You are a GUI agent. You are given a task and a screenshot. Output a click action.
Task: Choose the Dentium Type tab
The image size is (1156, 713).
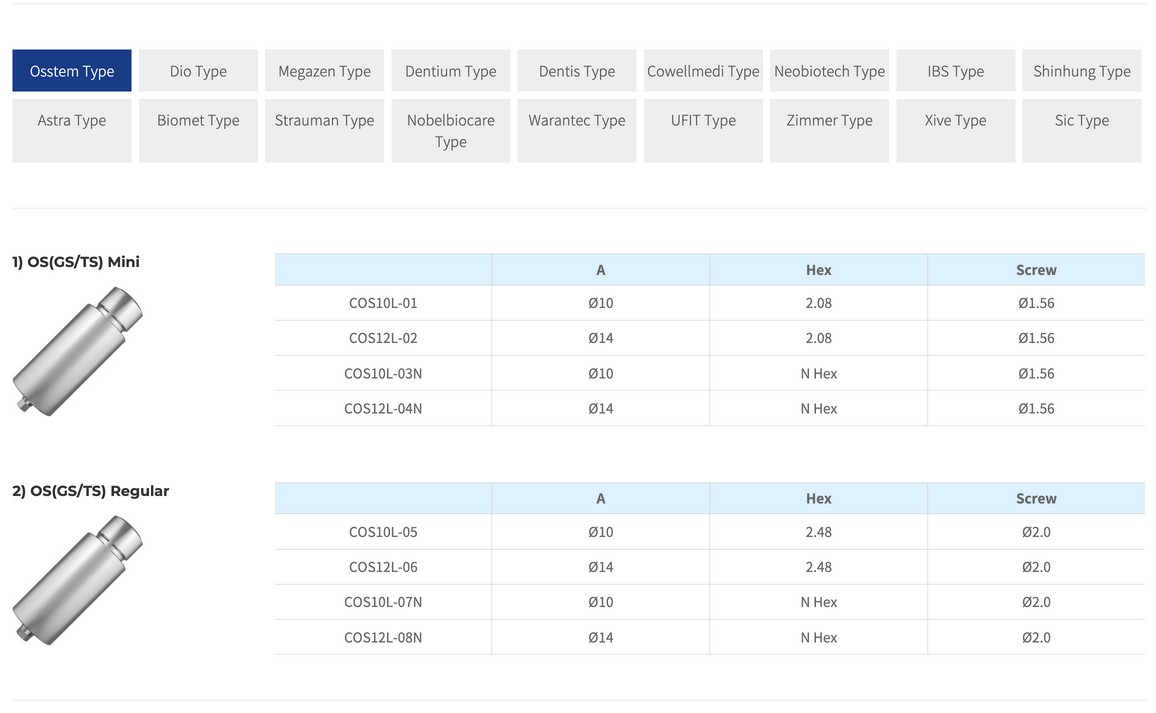[450, 71]
